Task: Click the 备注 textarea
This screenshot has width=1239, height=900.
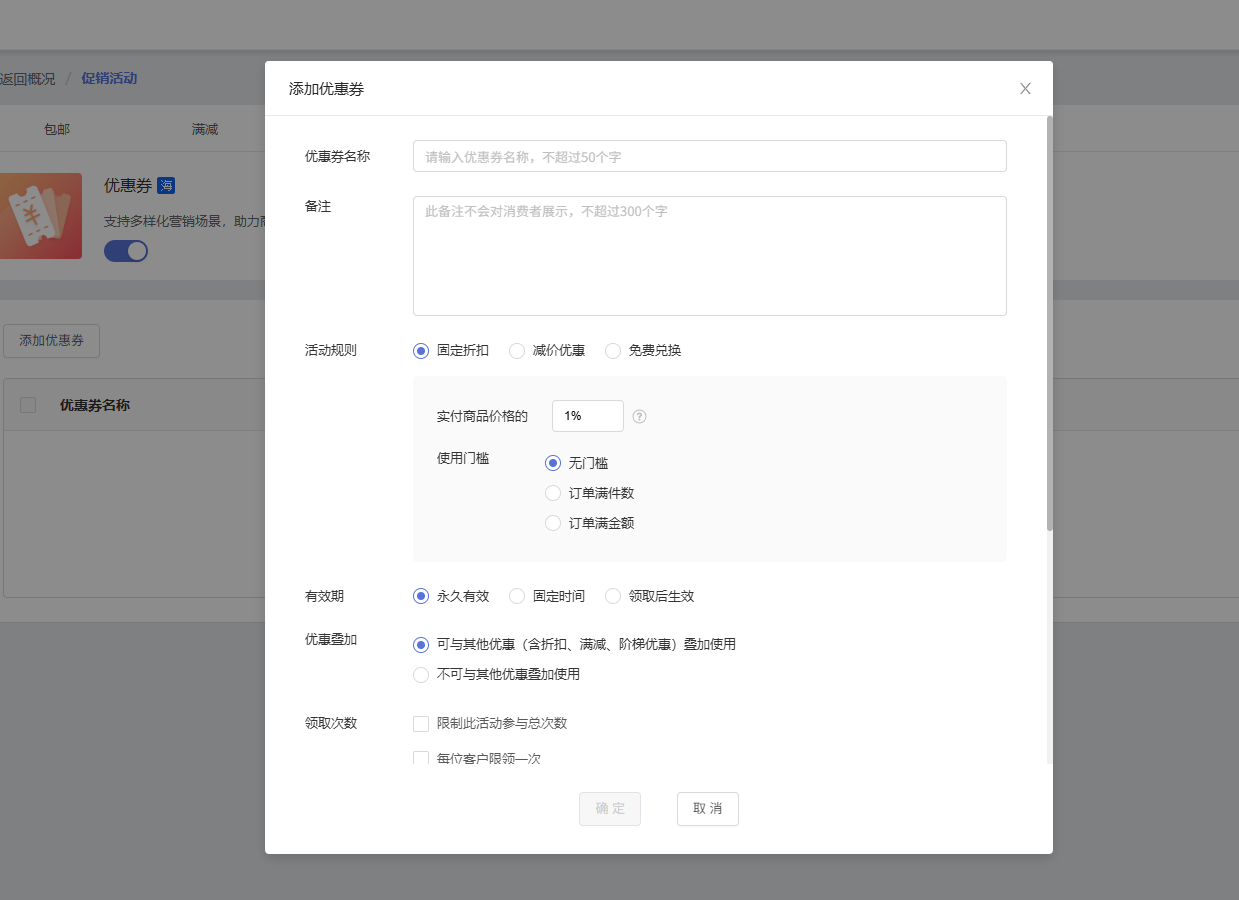Action: pos(709,256)
